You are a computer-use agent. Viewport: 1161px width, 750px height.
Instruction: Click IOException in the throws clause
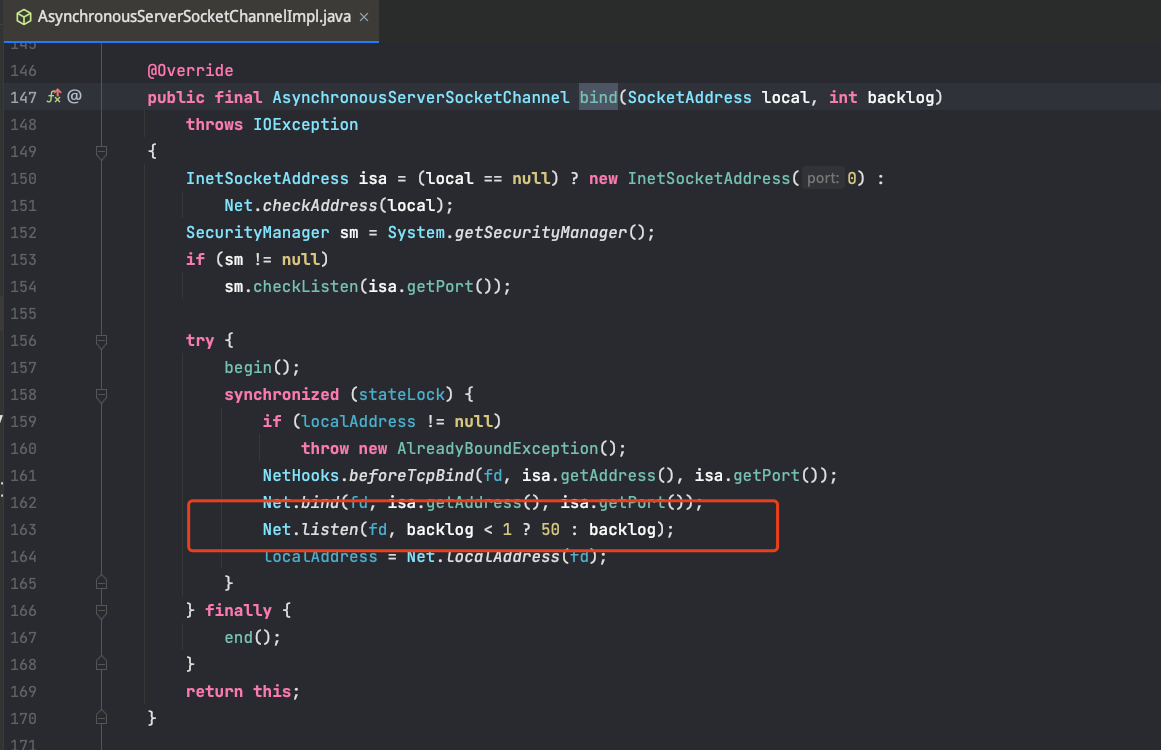(306, 124)
